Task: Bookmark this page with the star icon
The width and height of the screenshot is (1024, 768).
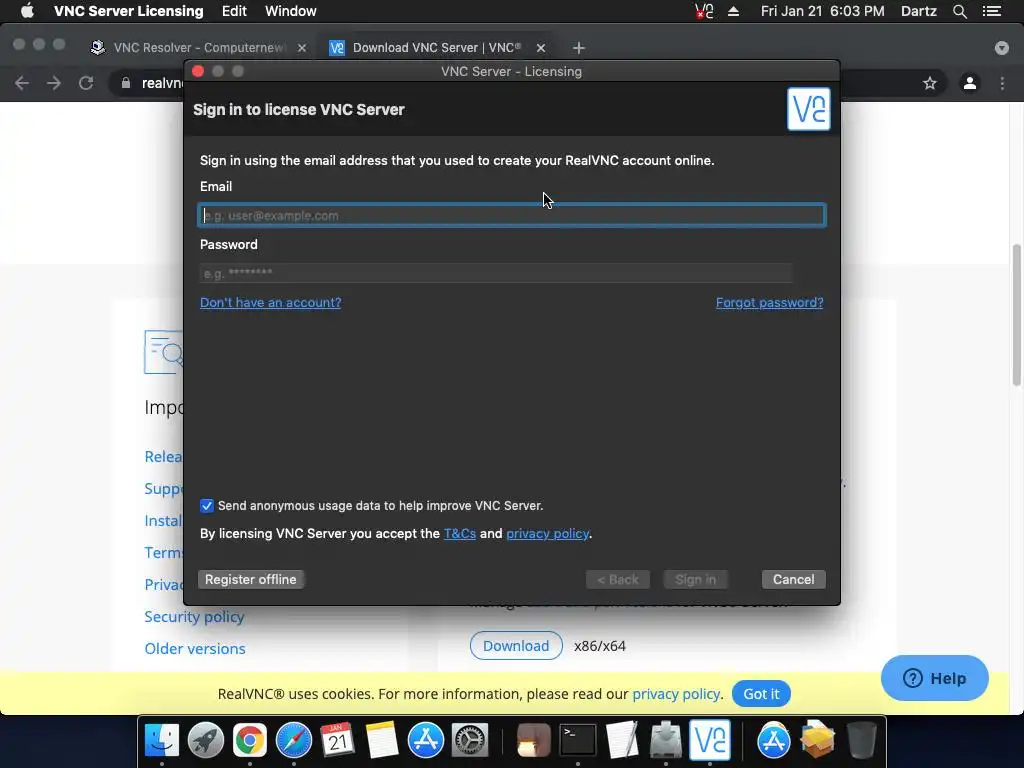Action: click(x=929, y=83)
